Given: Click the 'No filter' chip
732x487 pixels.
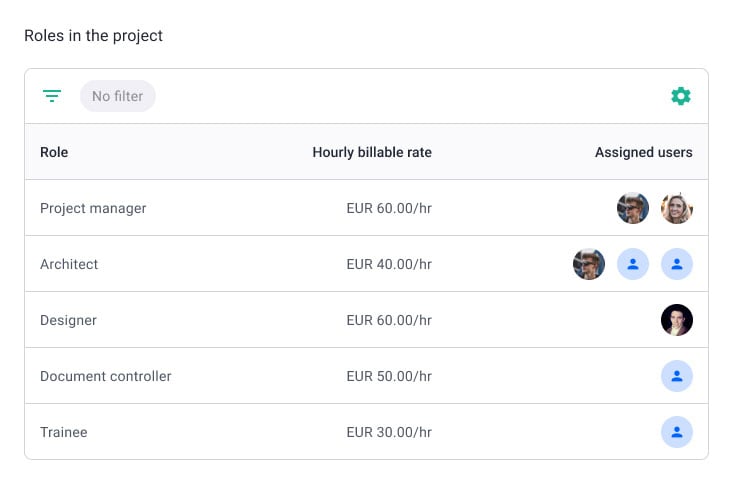Looking at the screenshot, I should point(118,96).
